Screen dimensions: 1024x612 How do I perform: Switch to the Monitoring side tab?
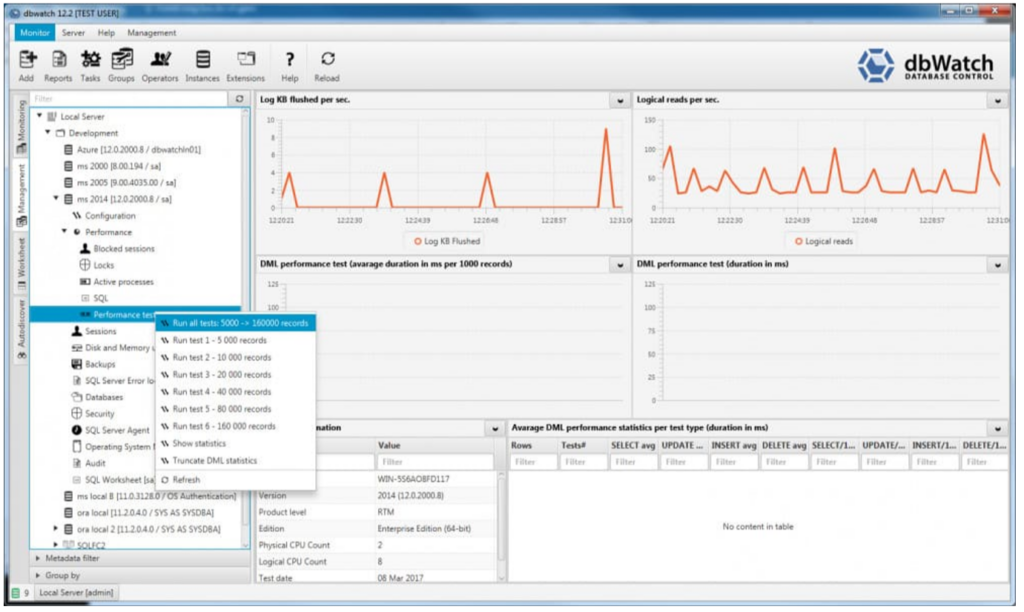[x=22, y=126]
